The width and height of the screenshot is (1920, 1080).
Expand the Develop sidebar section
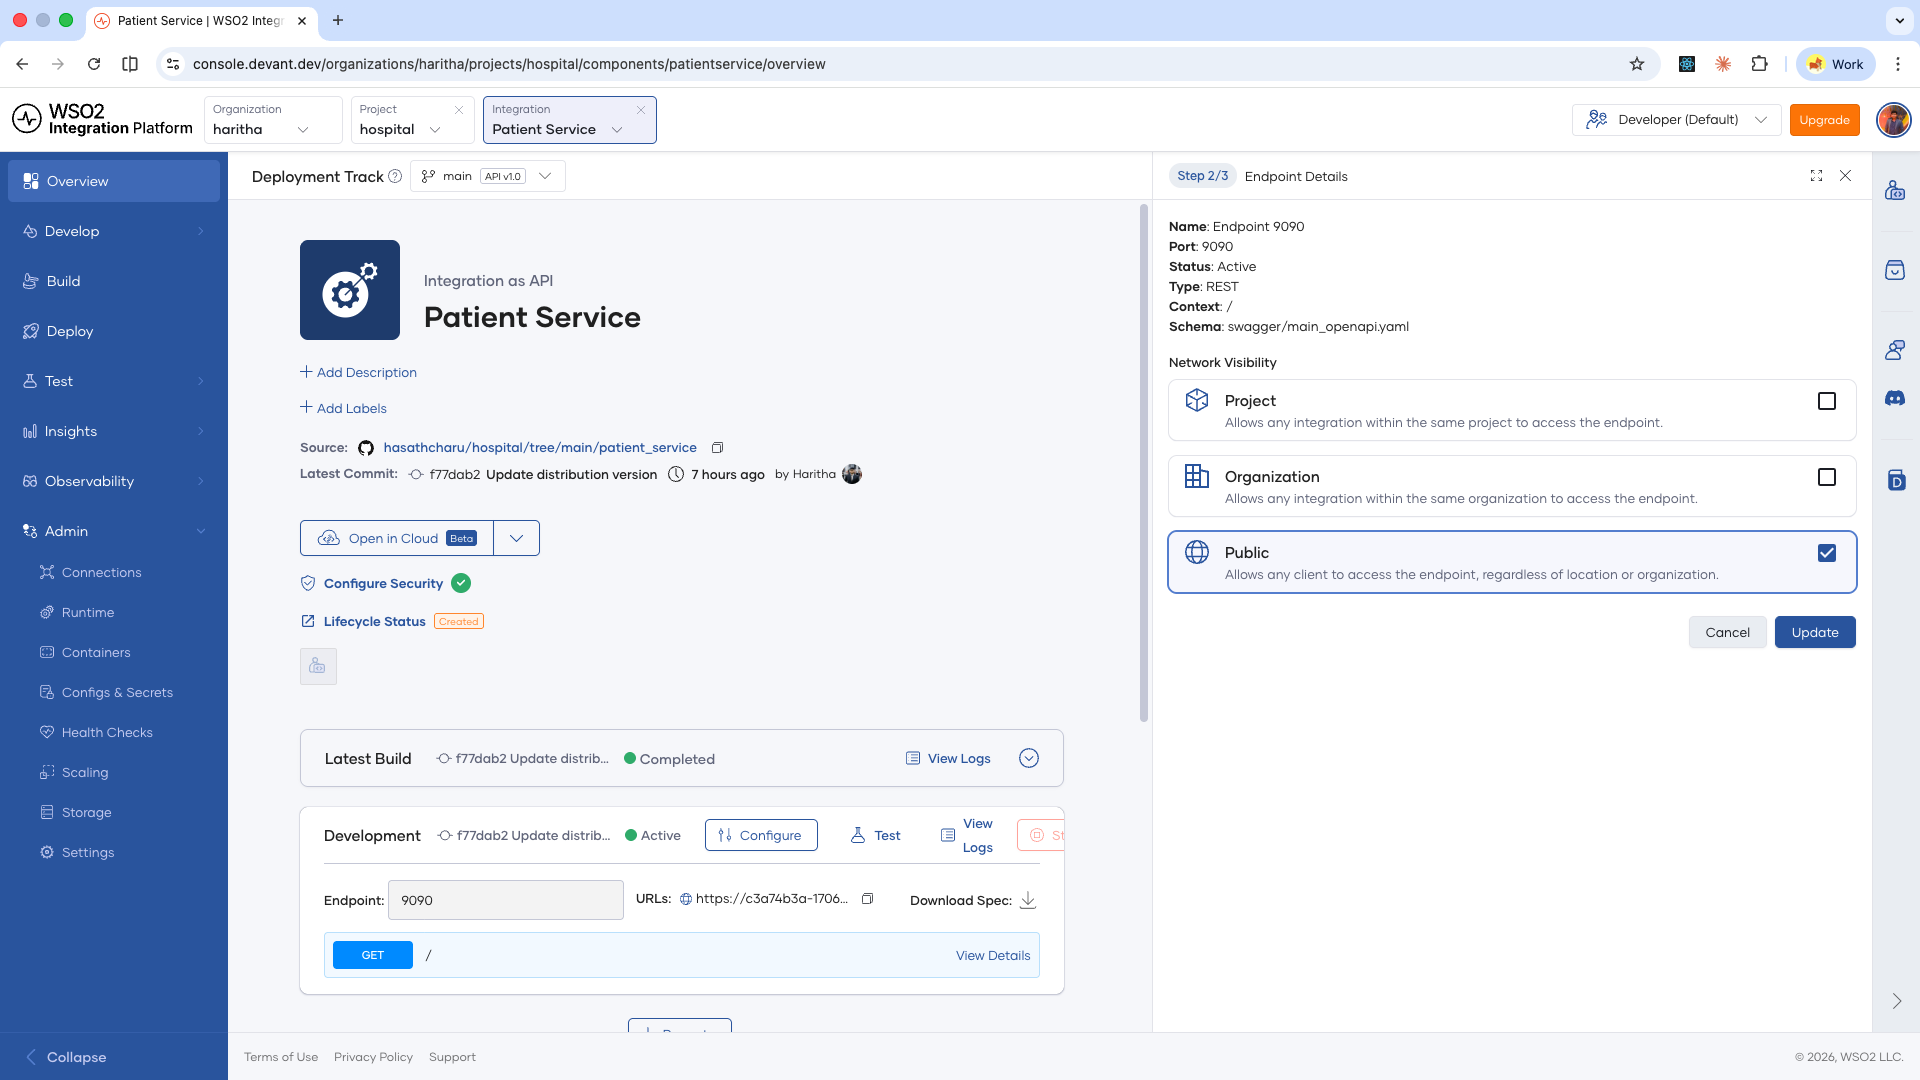(114, 231)
